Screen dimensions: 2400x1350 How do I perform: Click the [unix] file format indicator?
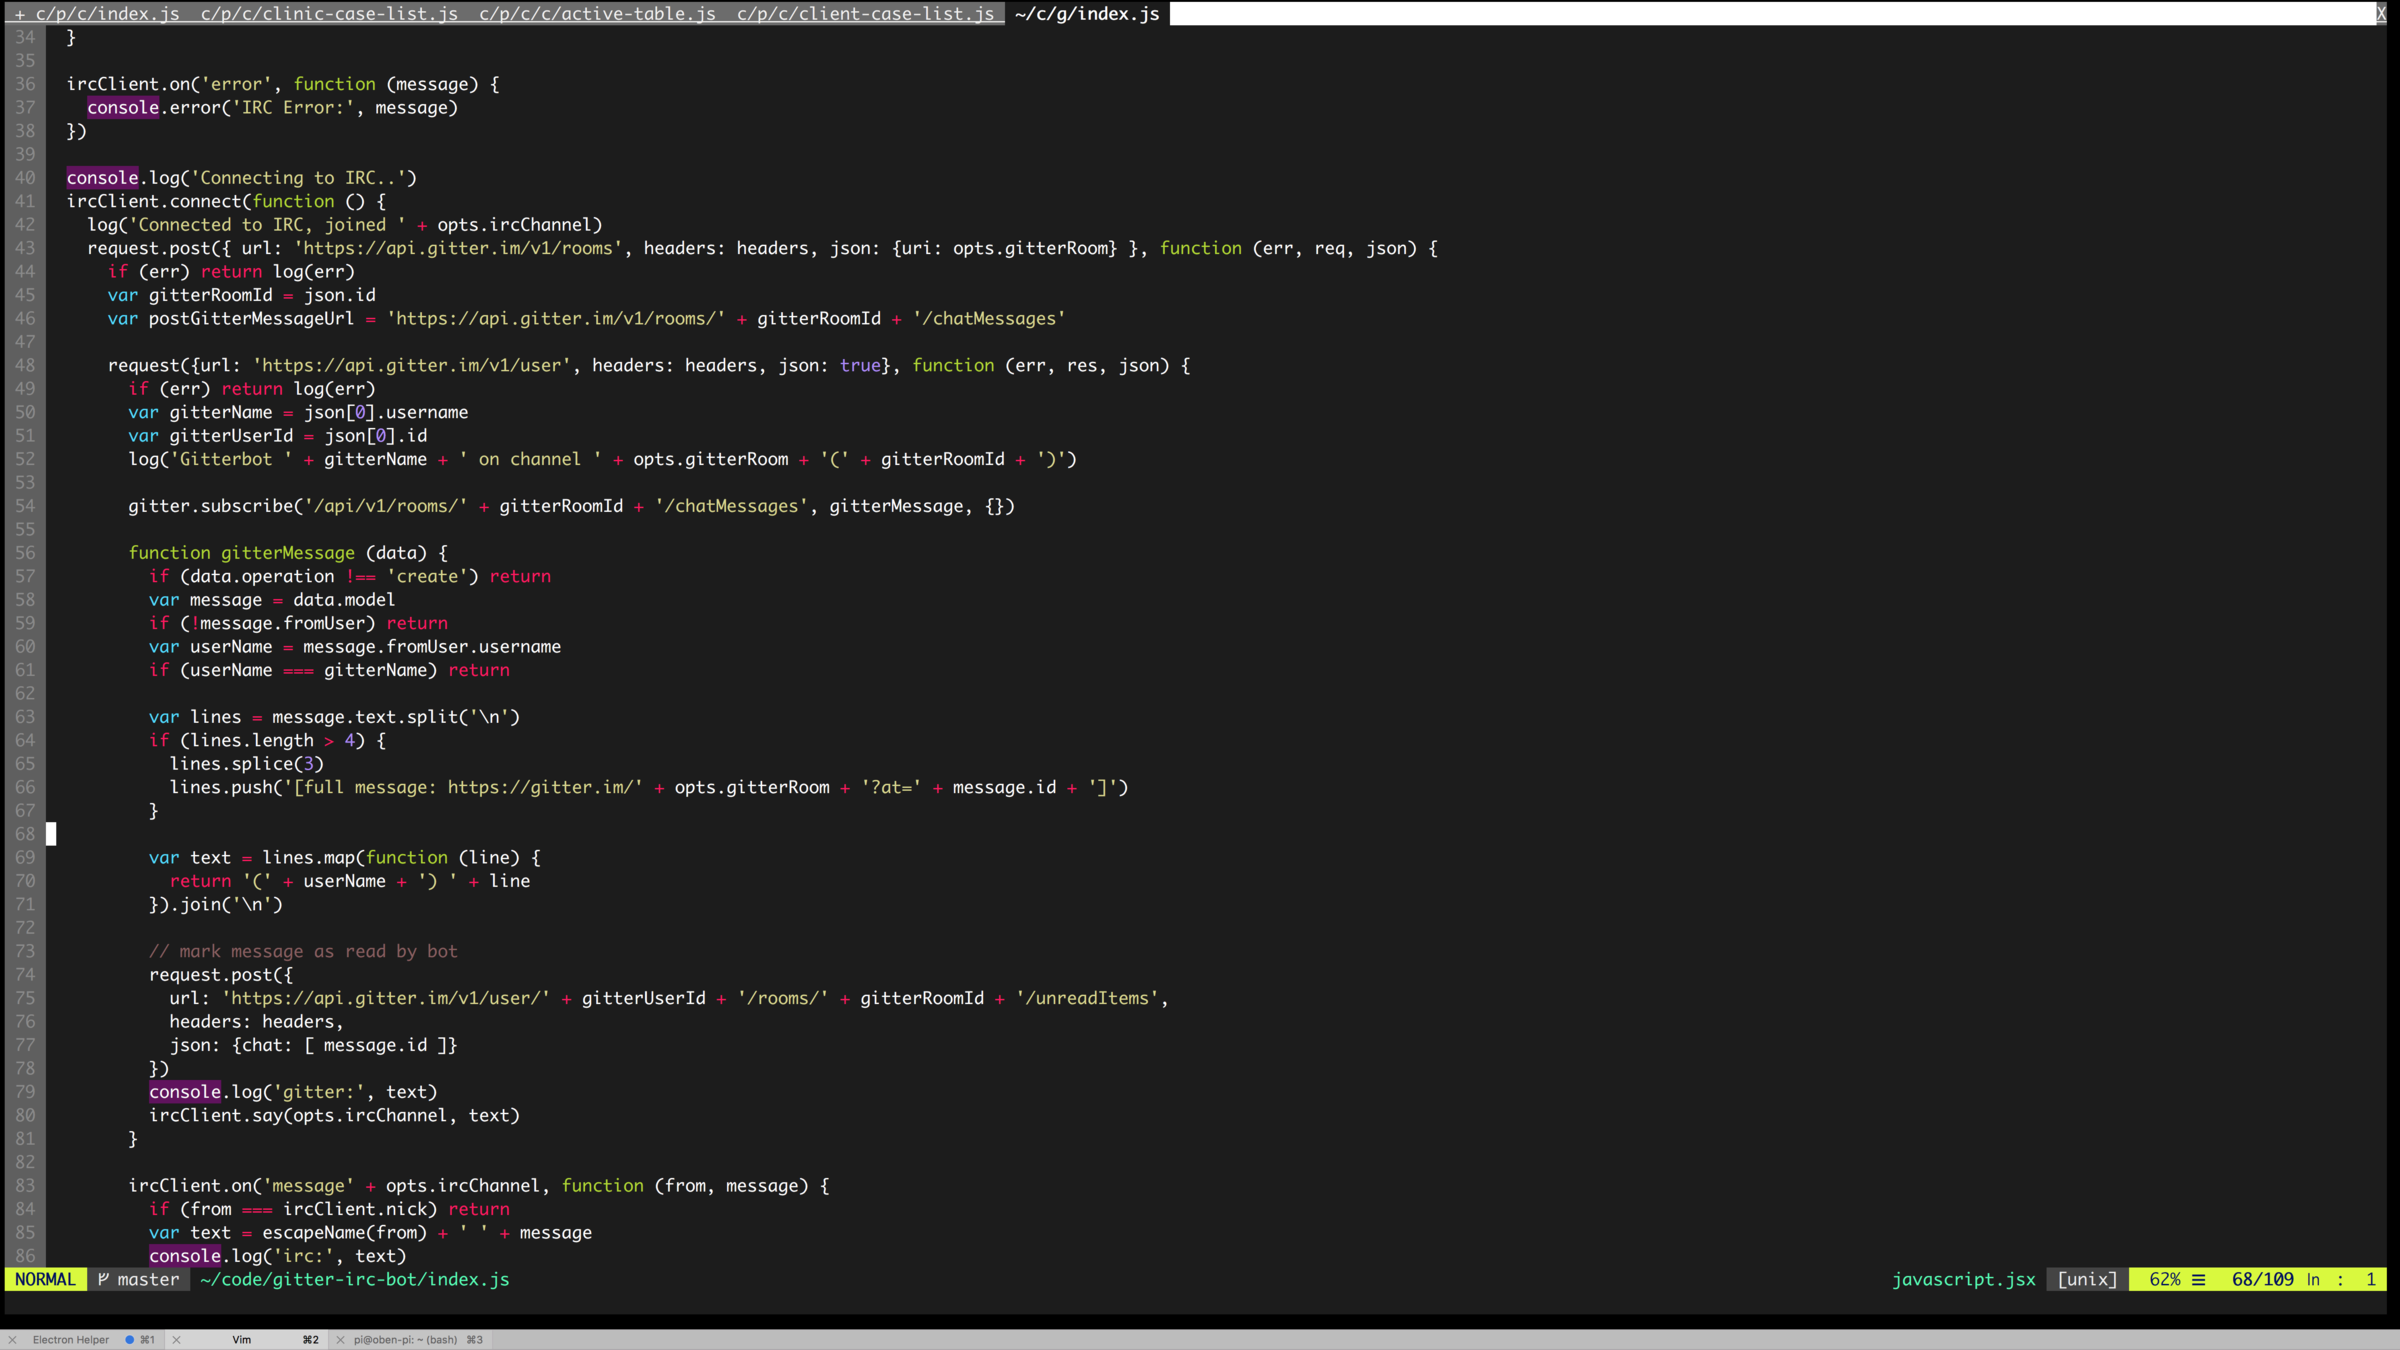click(x=2087, y=1279)
